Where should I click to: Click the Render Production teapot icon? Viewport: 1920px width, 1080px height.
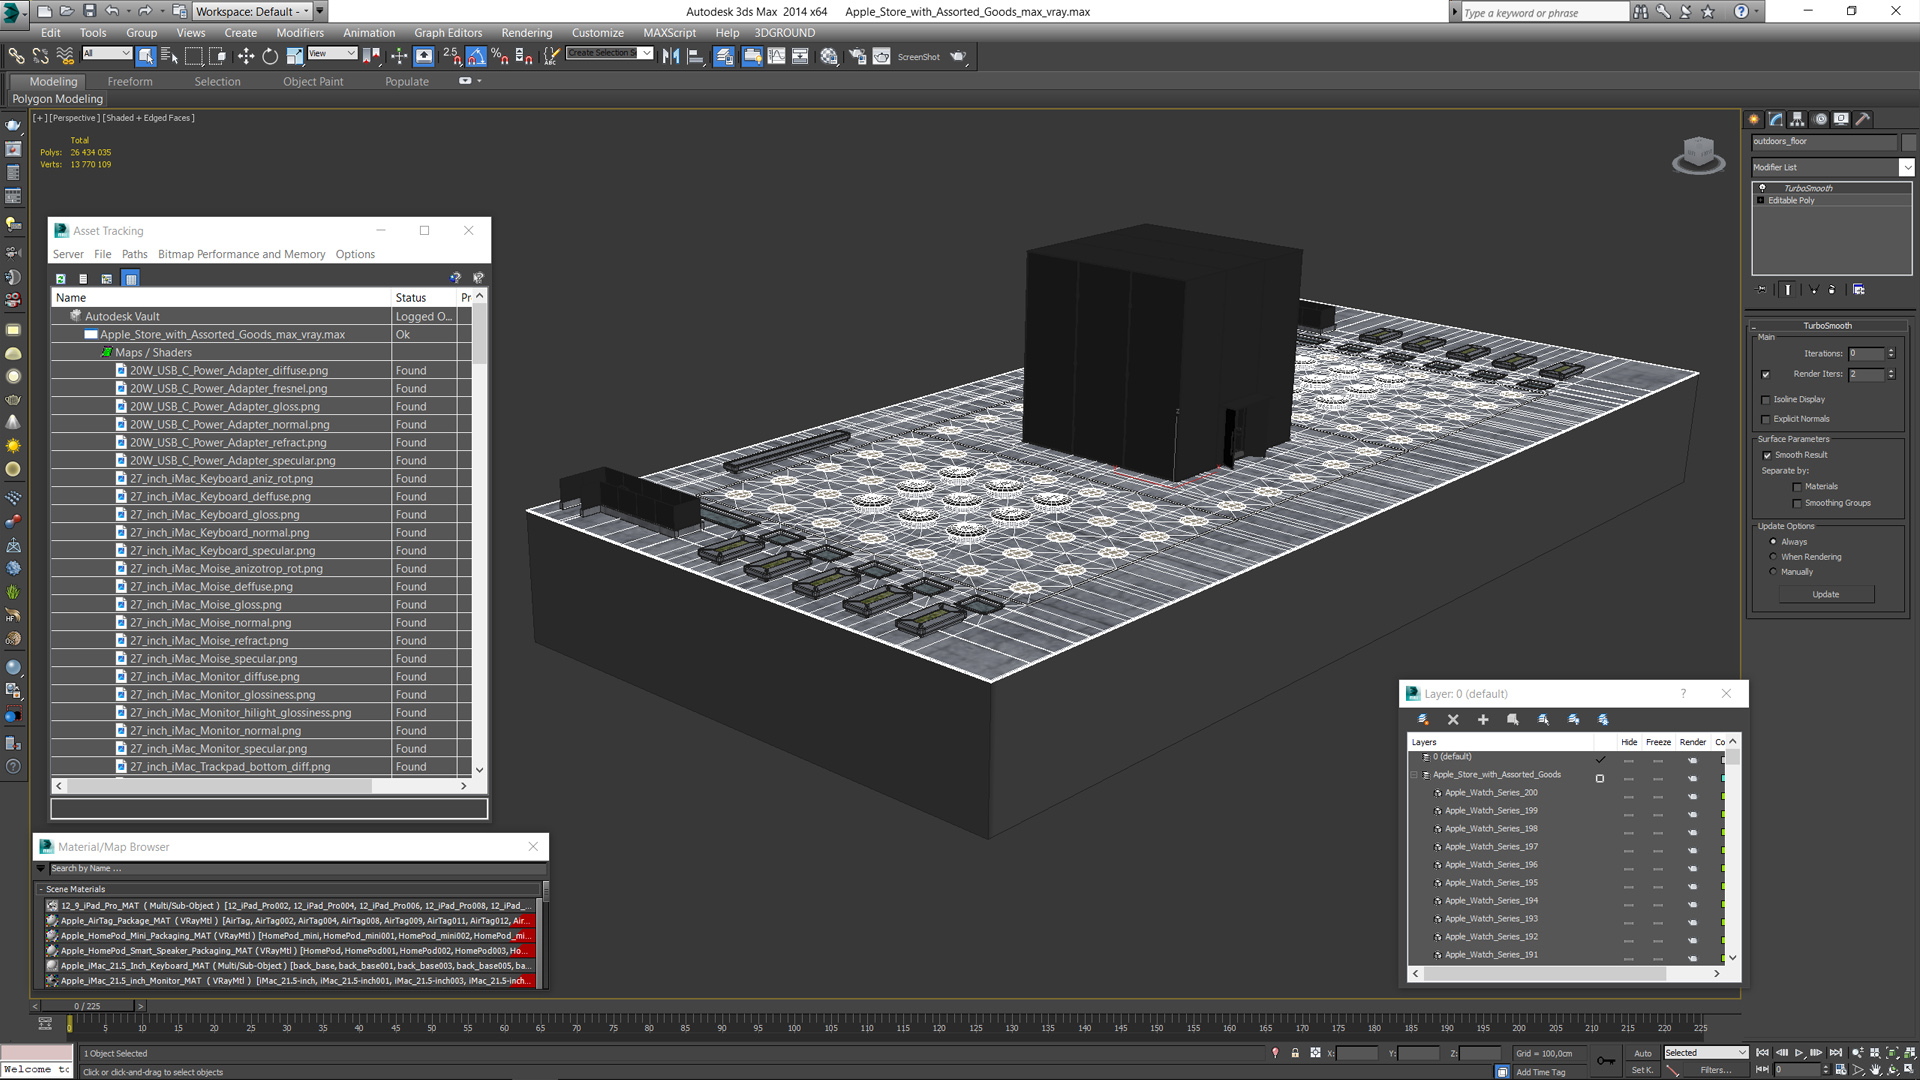point(958,56)
